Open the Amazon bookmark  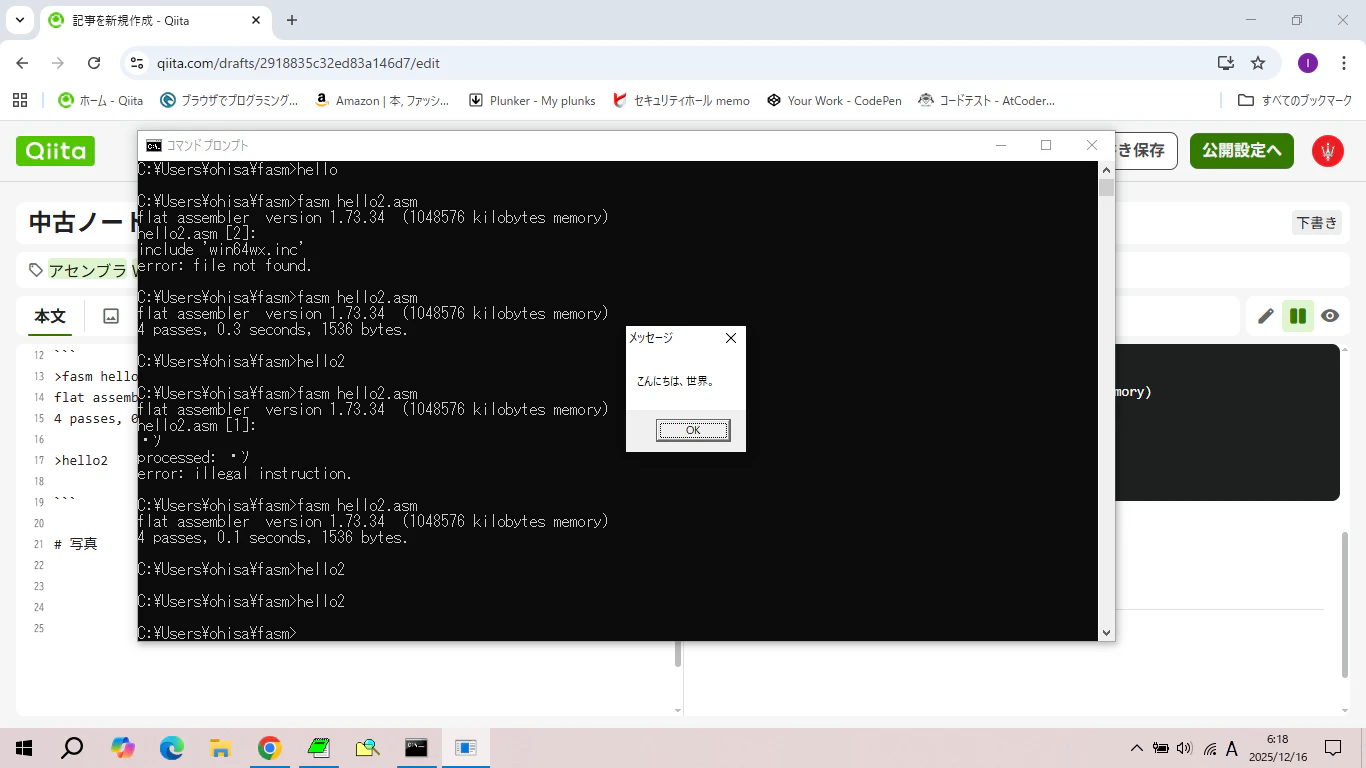click(x=381, y=100)
